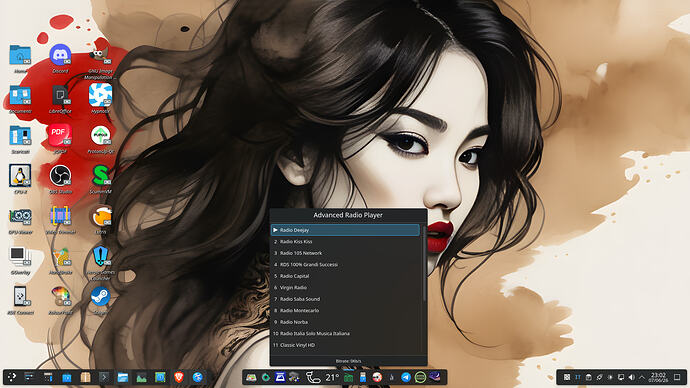This screenshot has width=690, height=388.
Task: Open the radio player widget in center dock
Action: [x=349, y=377]
